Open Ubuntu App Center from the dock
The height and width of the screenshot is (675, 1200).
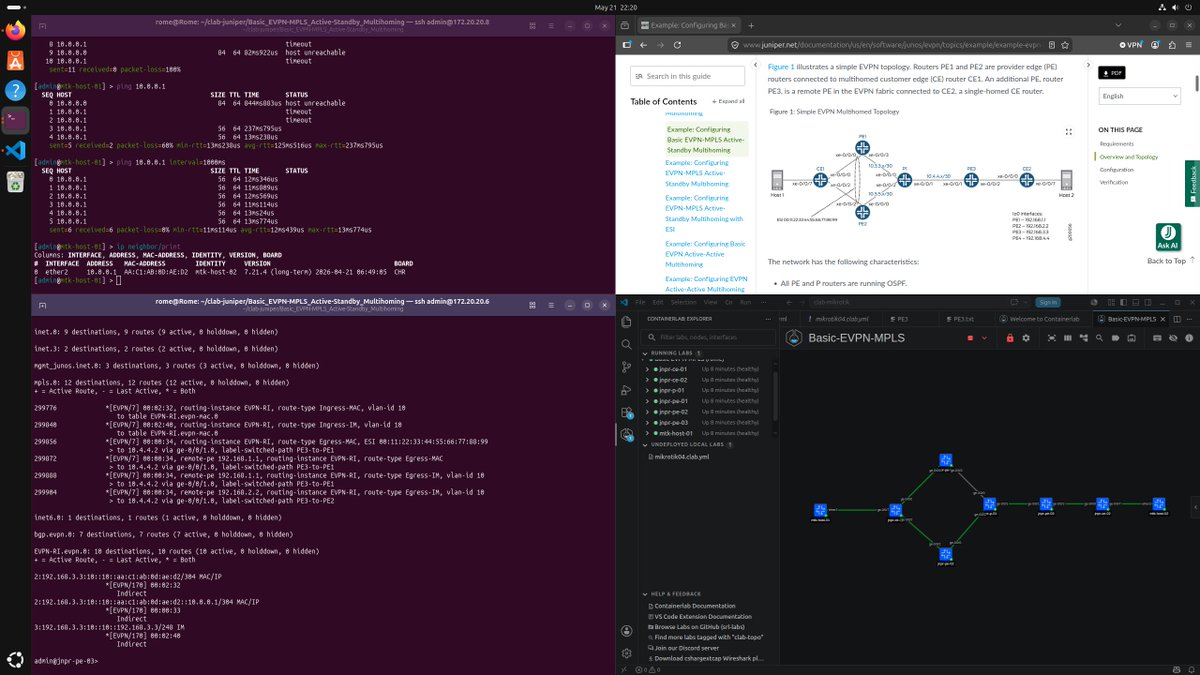click(15, 61)
